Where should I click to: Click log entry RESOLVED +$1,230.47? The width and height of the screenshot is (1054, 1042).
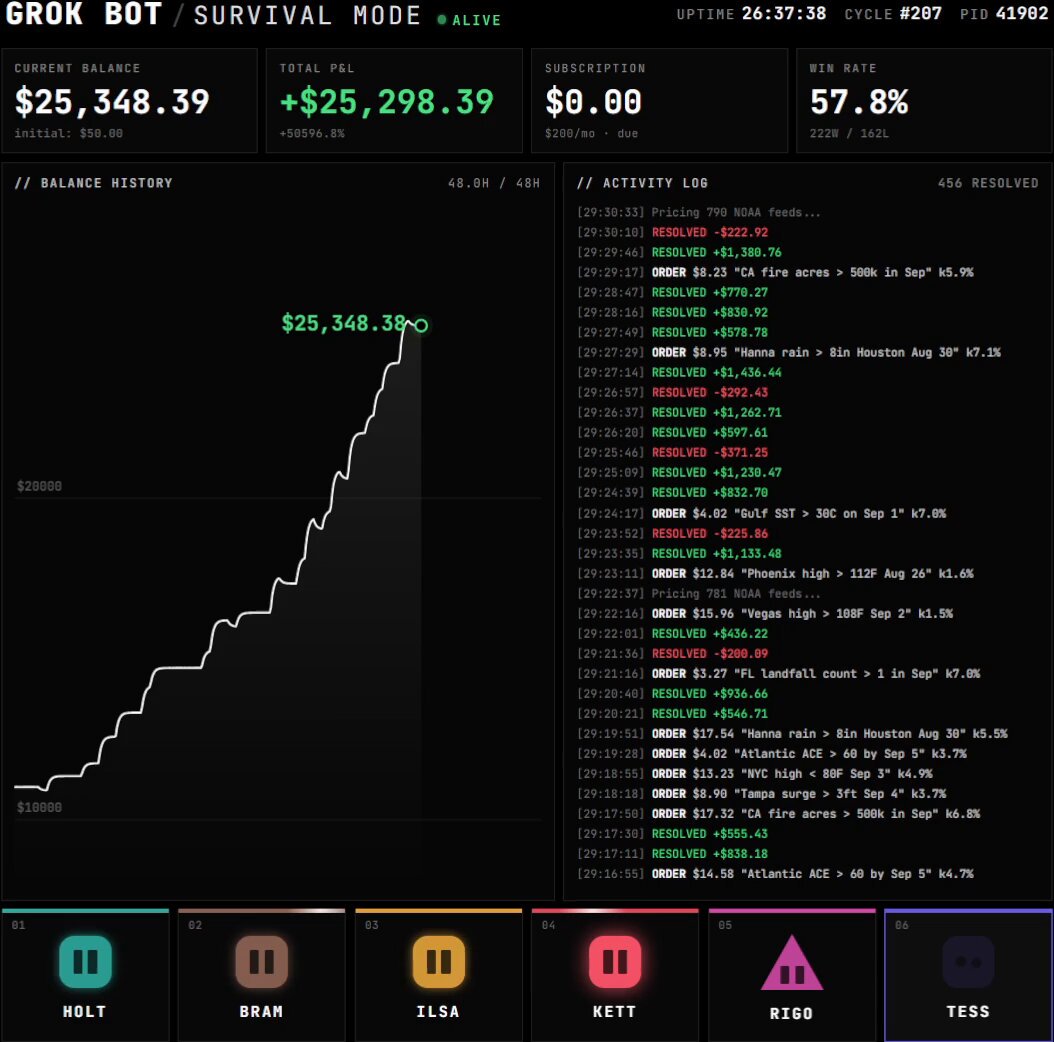pos(679,473)
